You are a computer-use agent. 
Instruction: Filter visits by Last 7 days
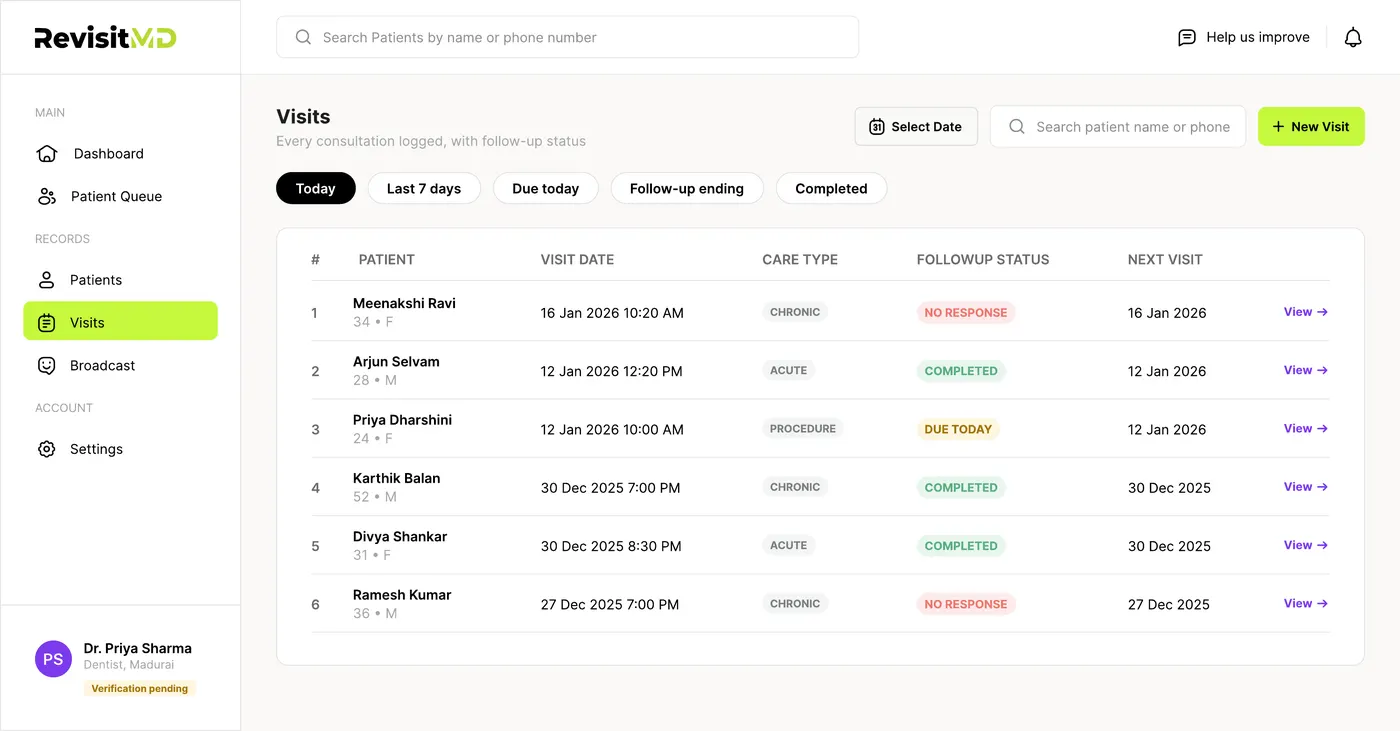424,188
